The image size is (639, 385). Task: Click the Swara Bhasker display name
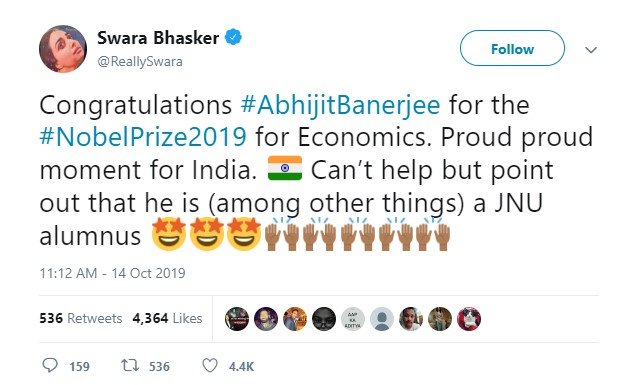[x=158, y=38]
